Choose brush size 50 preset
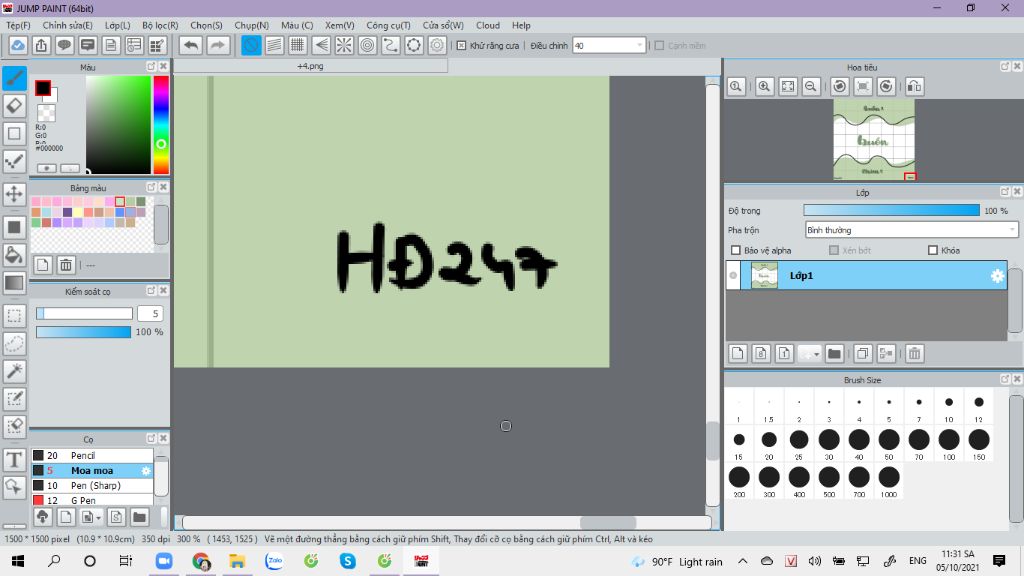The height and width of the screenshot is (576, 1024). click(x=889, y=445)
